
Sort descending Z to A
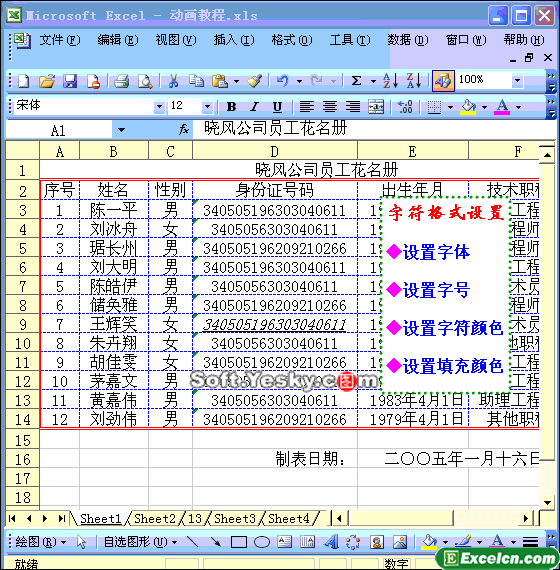click(x=414, y=81)
